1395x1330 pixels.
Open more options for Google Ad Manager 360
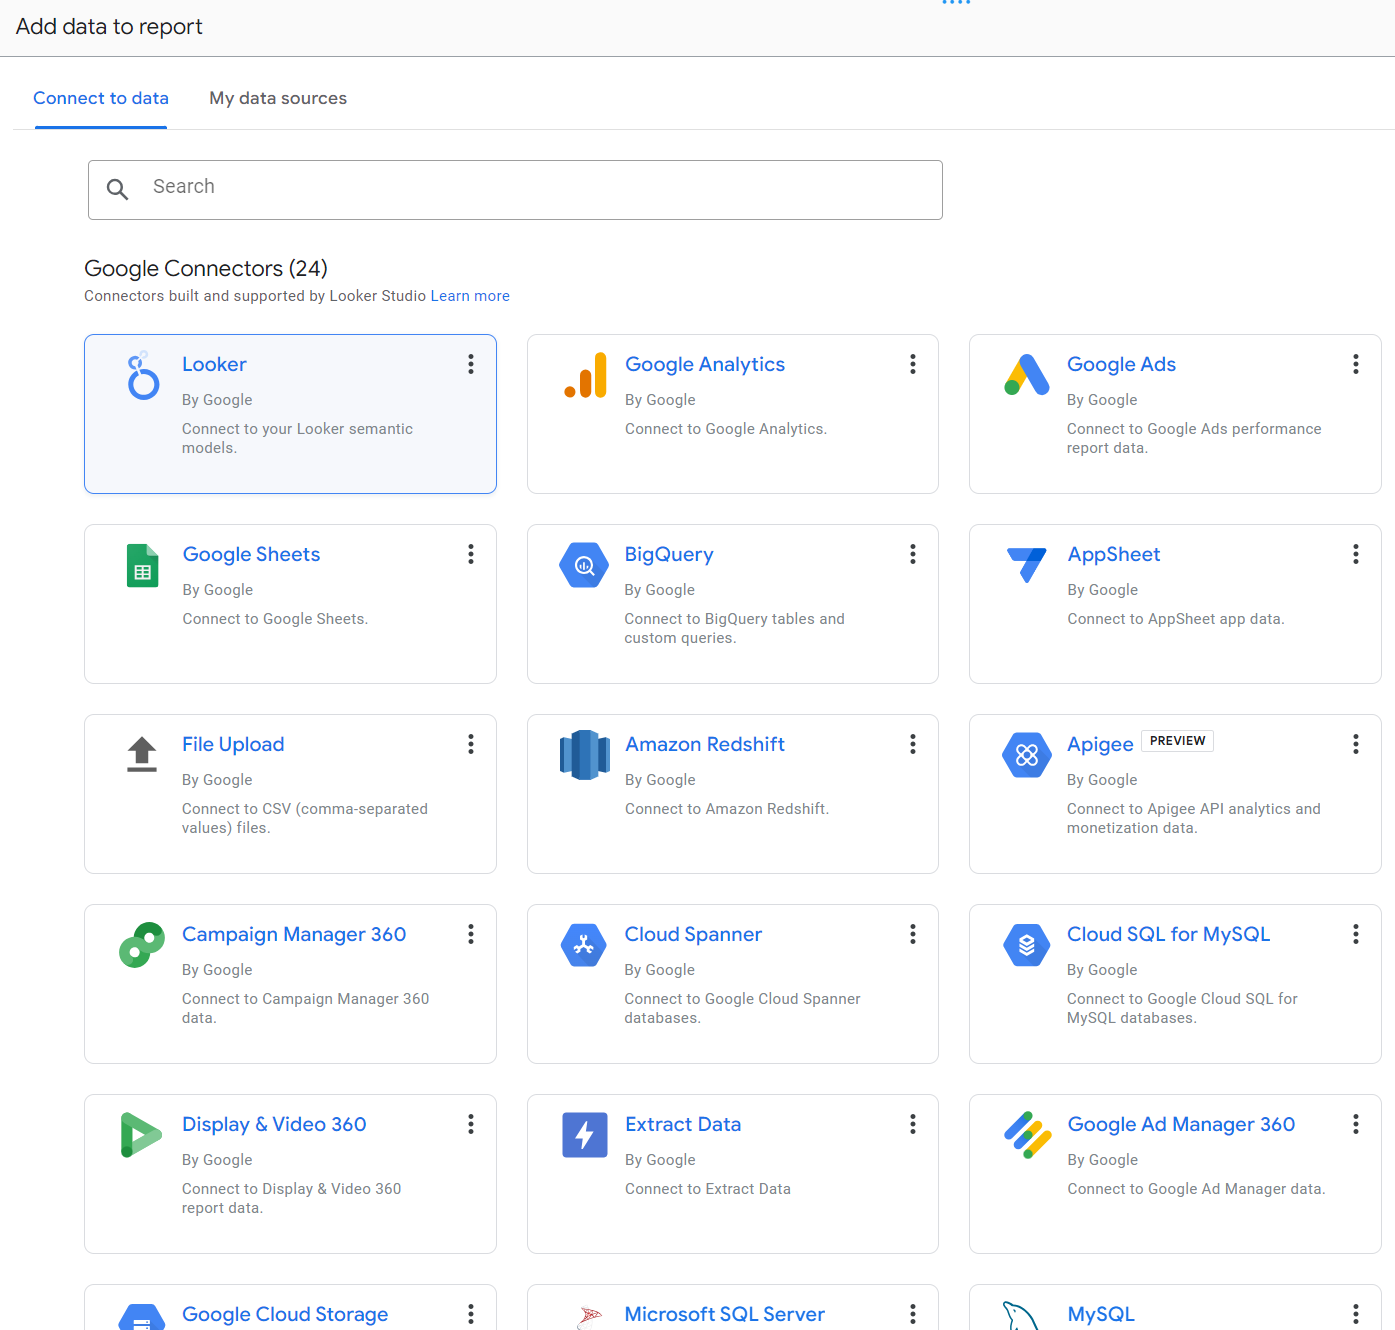point(1356,1124)
